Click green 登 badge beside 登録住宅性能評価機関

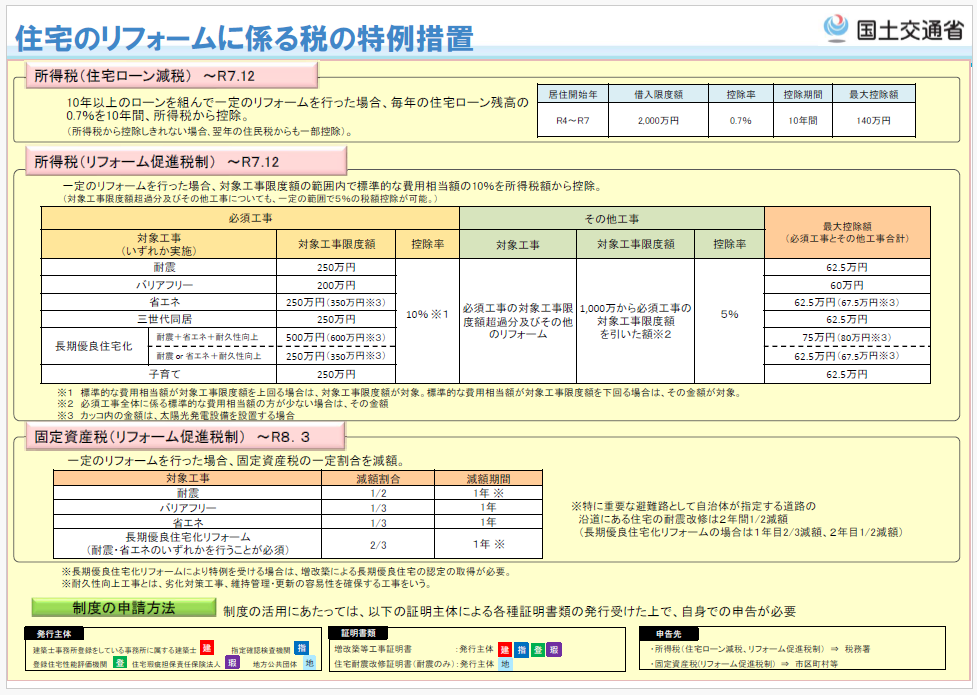(x=120, y=662)
